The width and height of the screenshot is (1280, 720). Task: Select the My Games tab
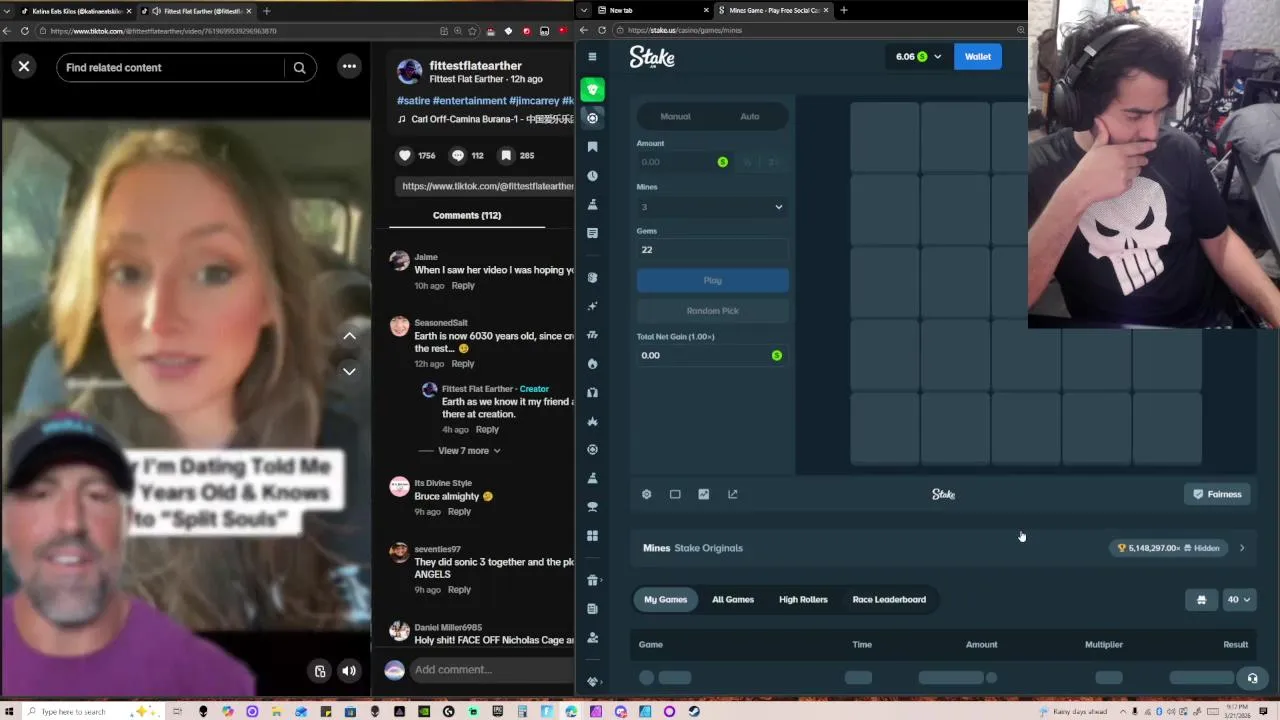665,599
